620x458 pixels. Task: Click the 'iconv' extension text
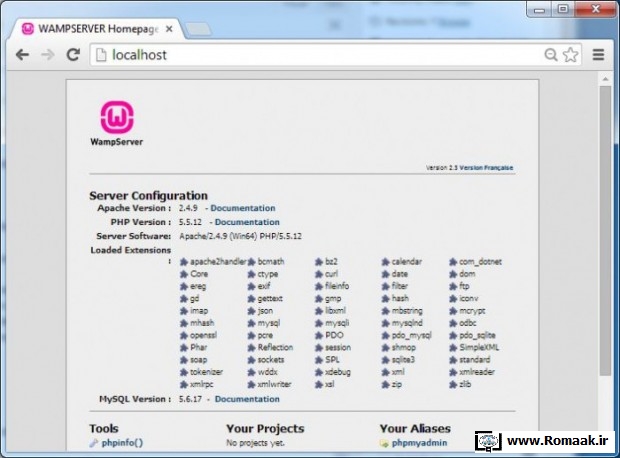coord(469,298)
